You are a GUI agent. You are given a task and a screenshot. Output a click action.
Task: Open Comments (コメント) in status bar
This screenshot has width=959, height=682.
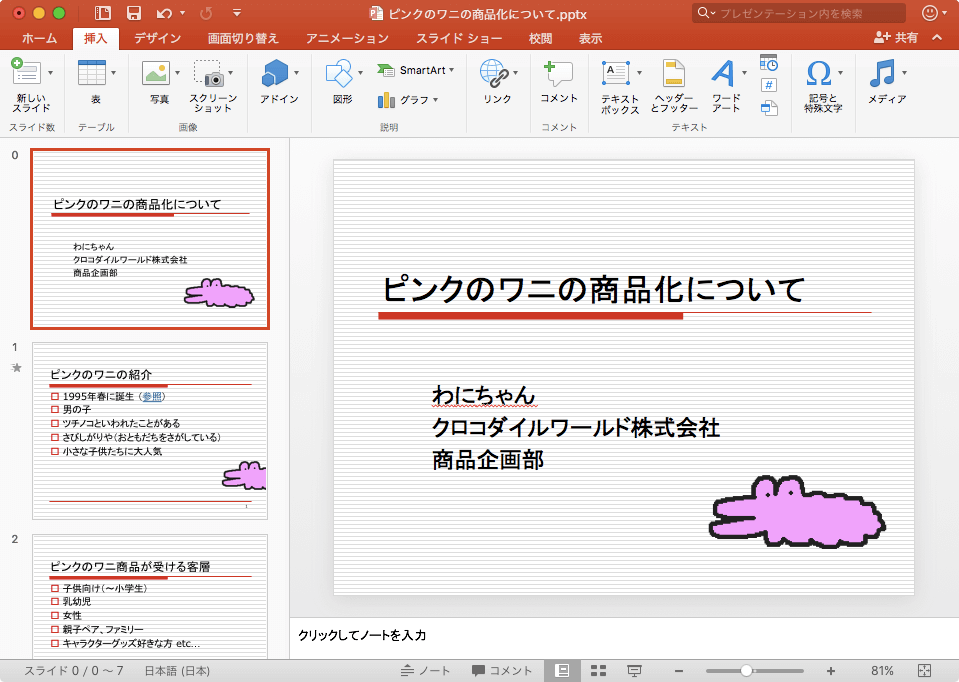pyautogui.click(x=503, y=670)
